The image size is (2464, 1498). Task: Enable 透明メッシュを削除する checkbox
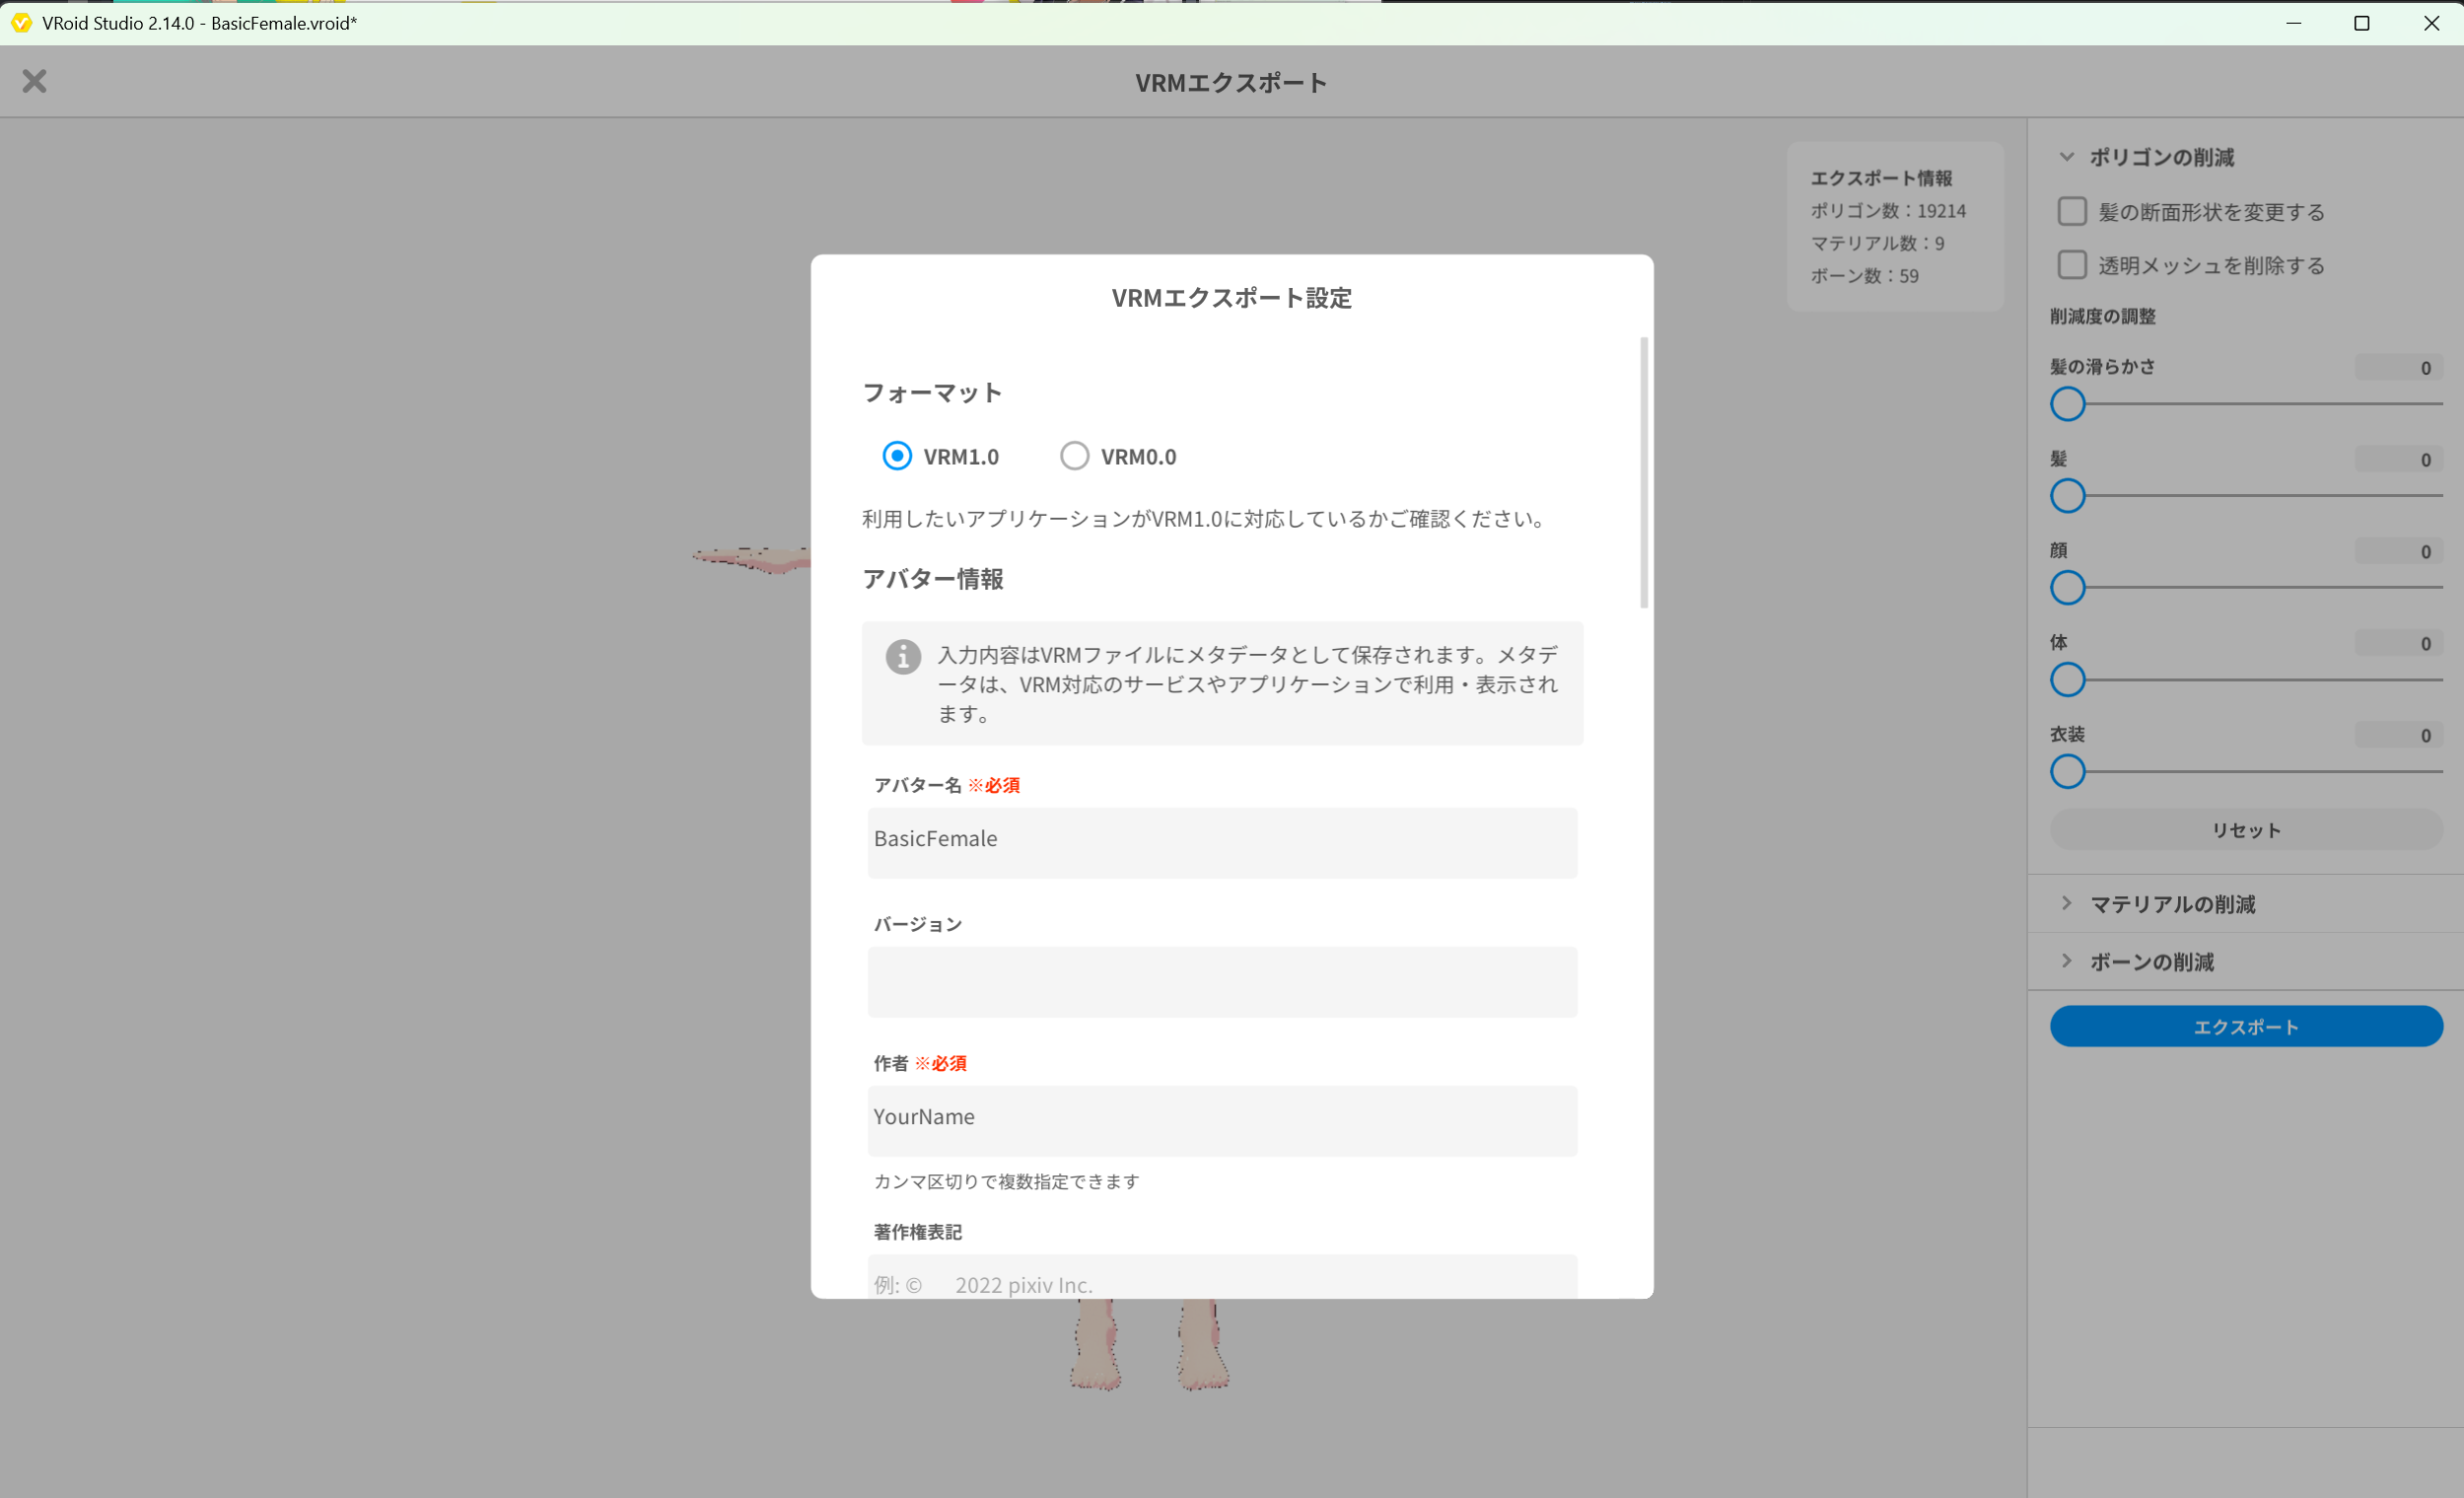2072,265
